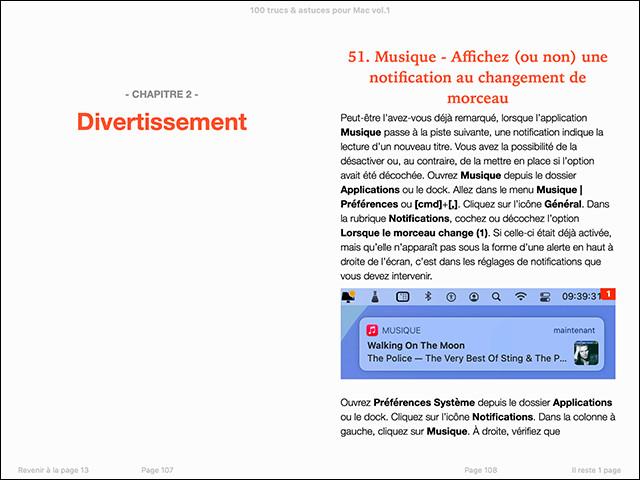The height and width of the screenshot is (480, 640).
Task: Click the Bluetooth icon in the menu bar image
Action: (x=425, y=297)
